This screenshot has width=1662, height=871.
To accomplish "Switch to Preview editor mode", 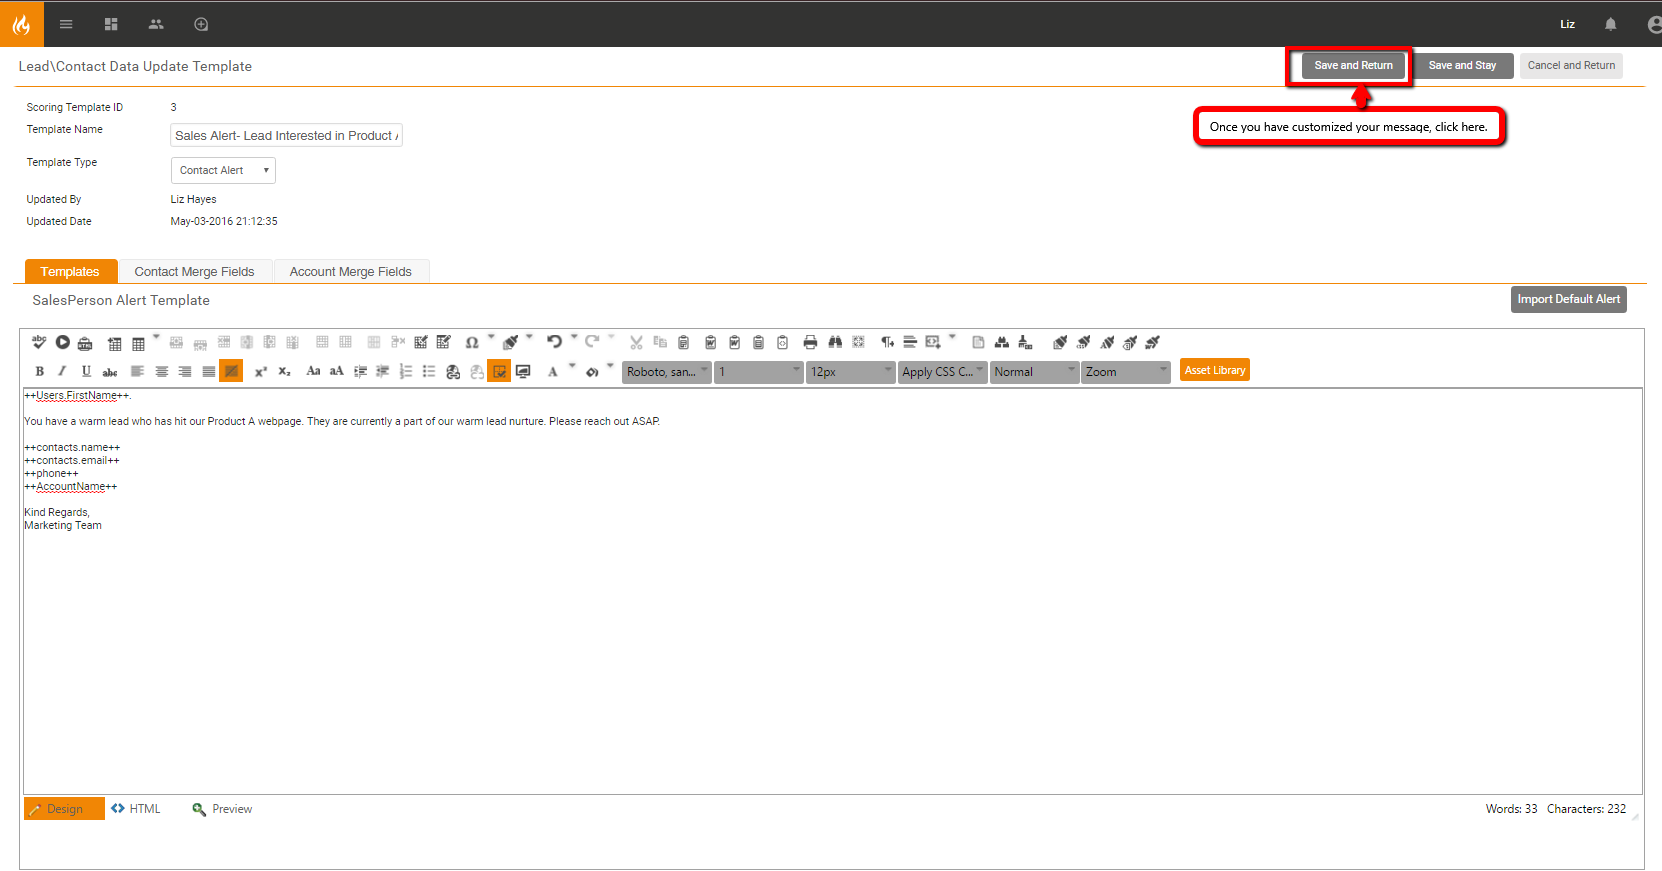I will (x=222, y=809).
